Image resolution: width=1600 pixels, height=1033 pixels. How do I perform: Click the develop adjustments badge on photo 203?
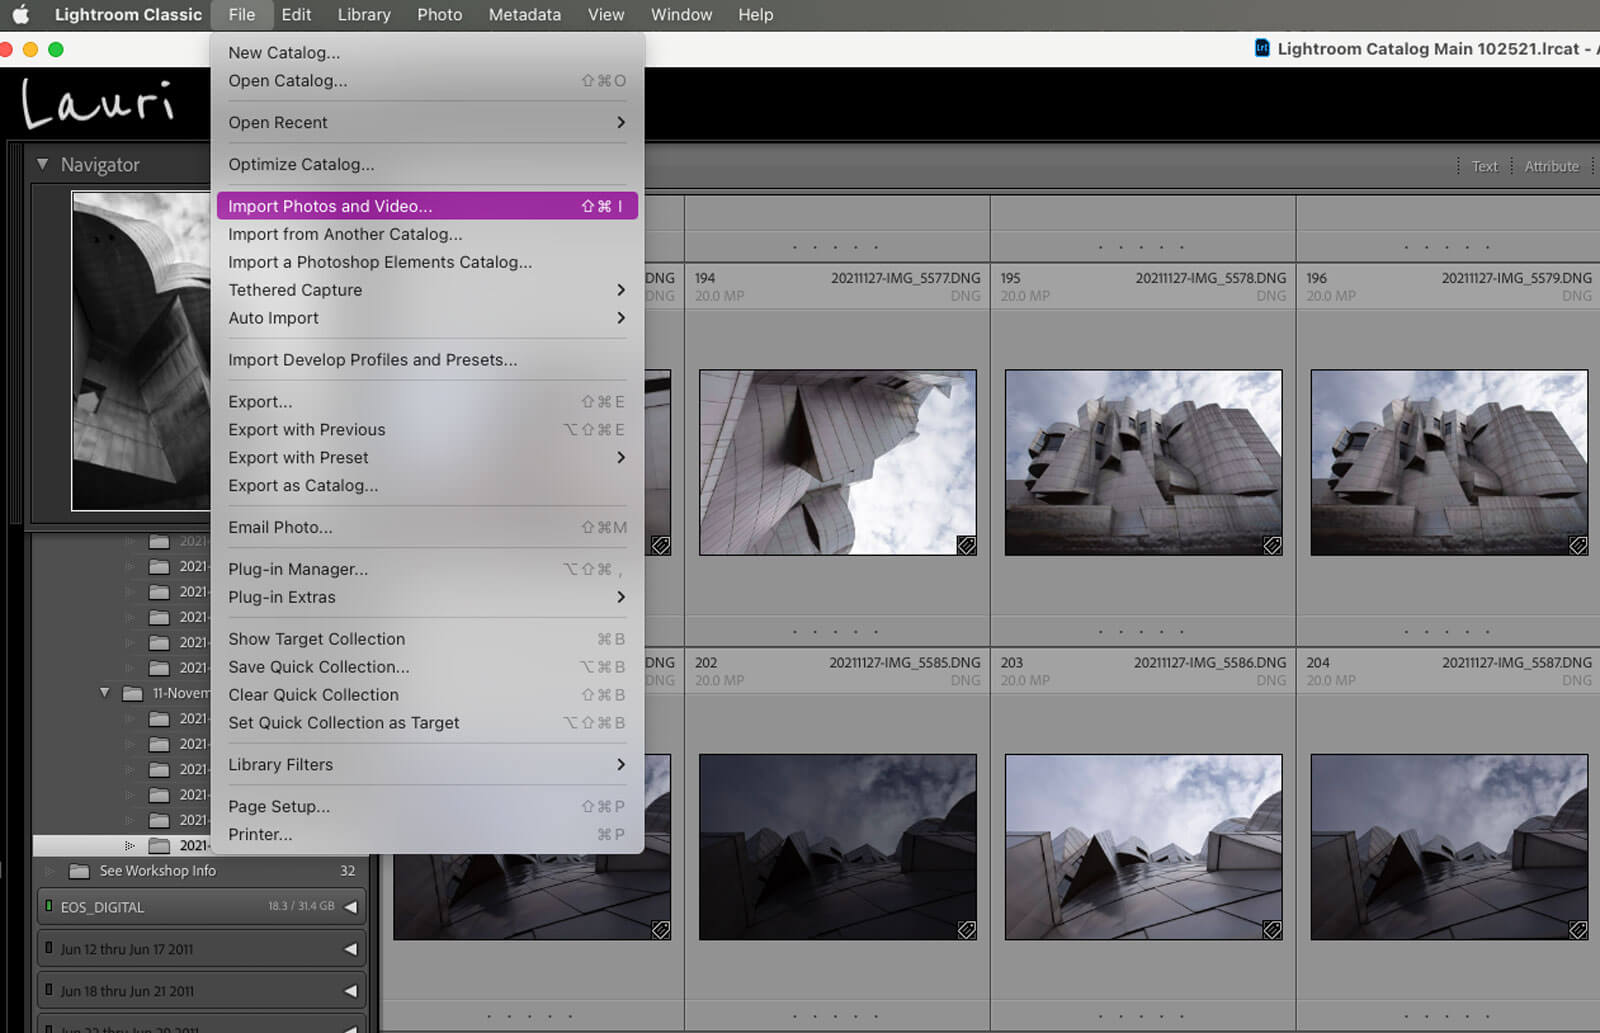click(1272, 930)
